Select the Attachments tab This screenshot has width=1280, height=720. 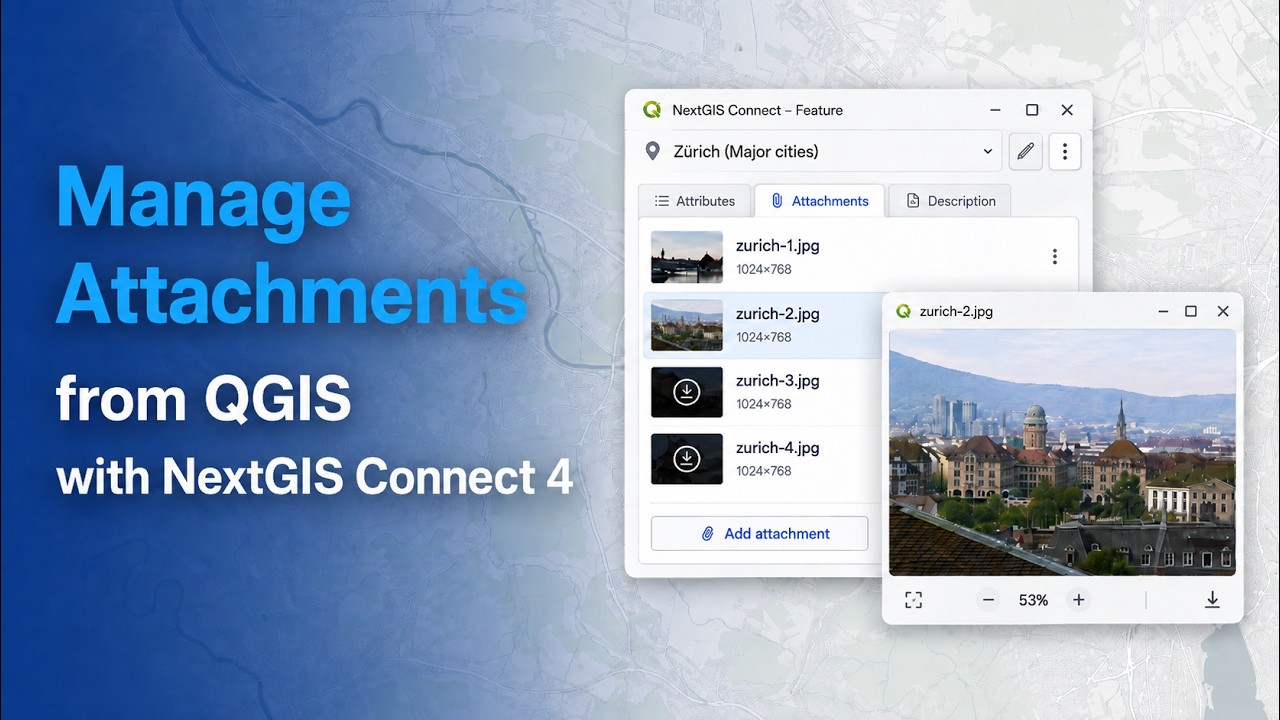pyautogui.click(x=819, y=201)
